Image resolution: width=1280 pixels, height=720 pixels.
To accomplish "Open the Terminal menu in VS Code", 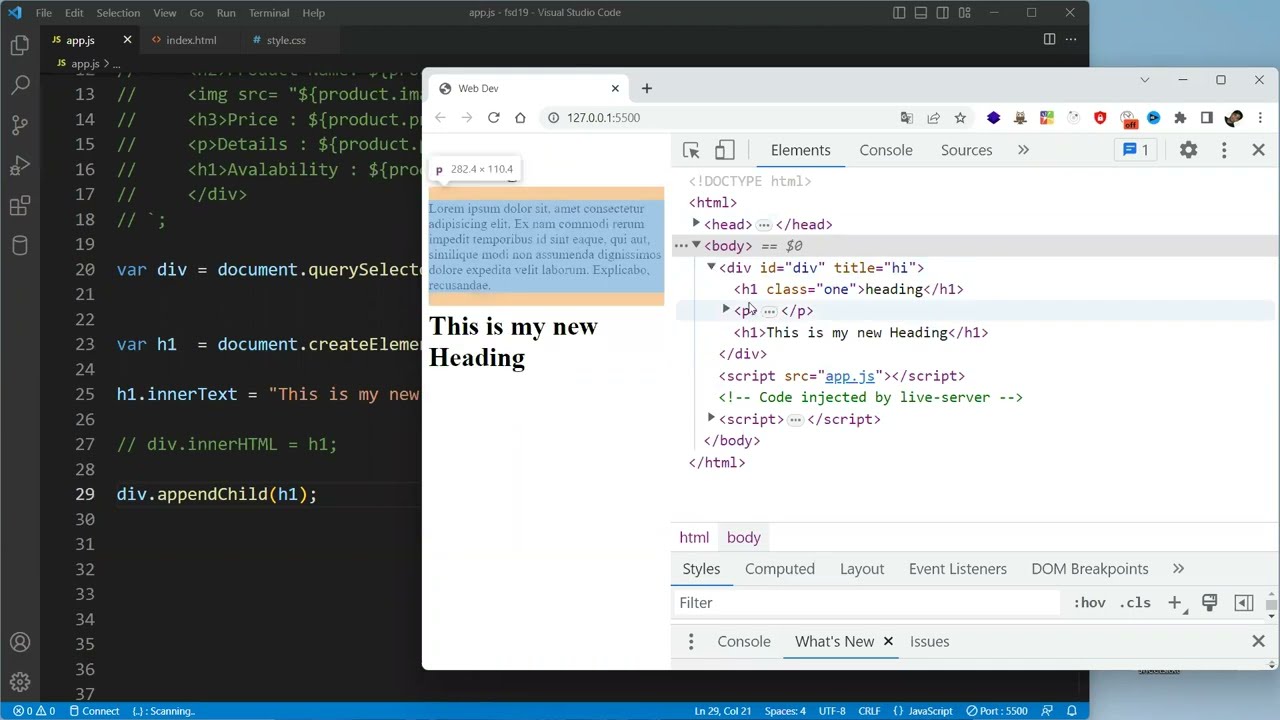I will click(x=269, y=13).
